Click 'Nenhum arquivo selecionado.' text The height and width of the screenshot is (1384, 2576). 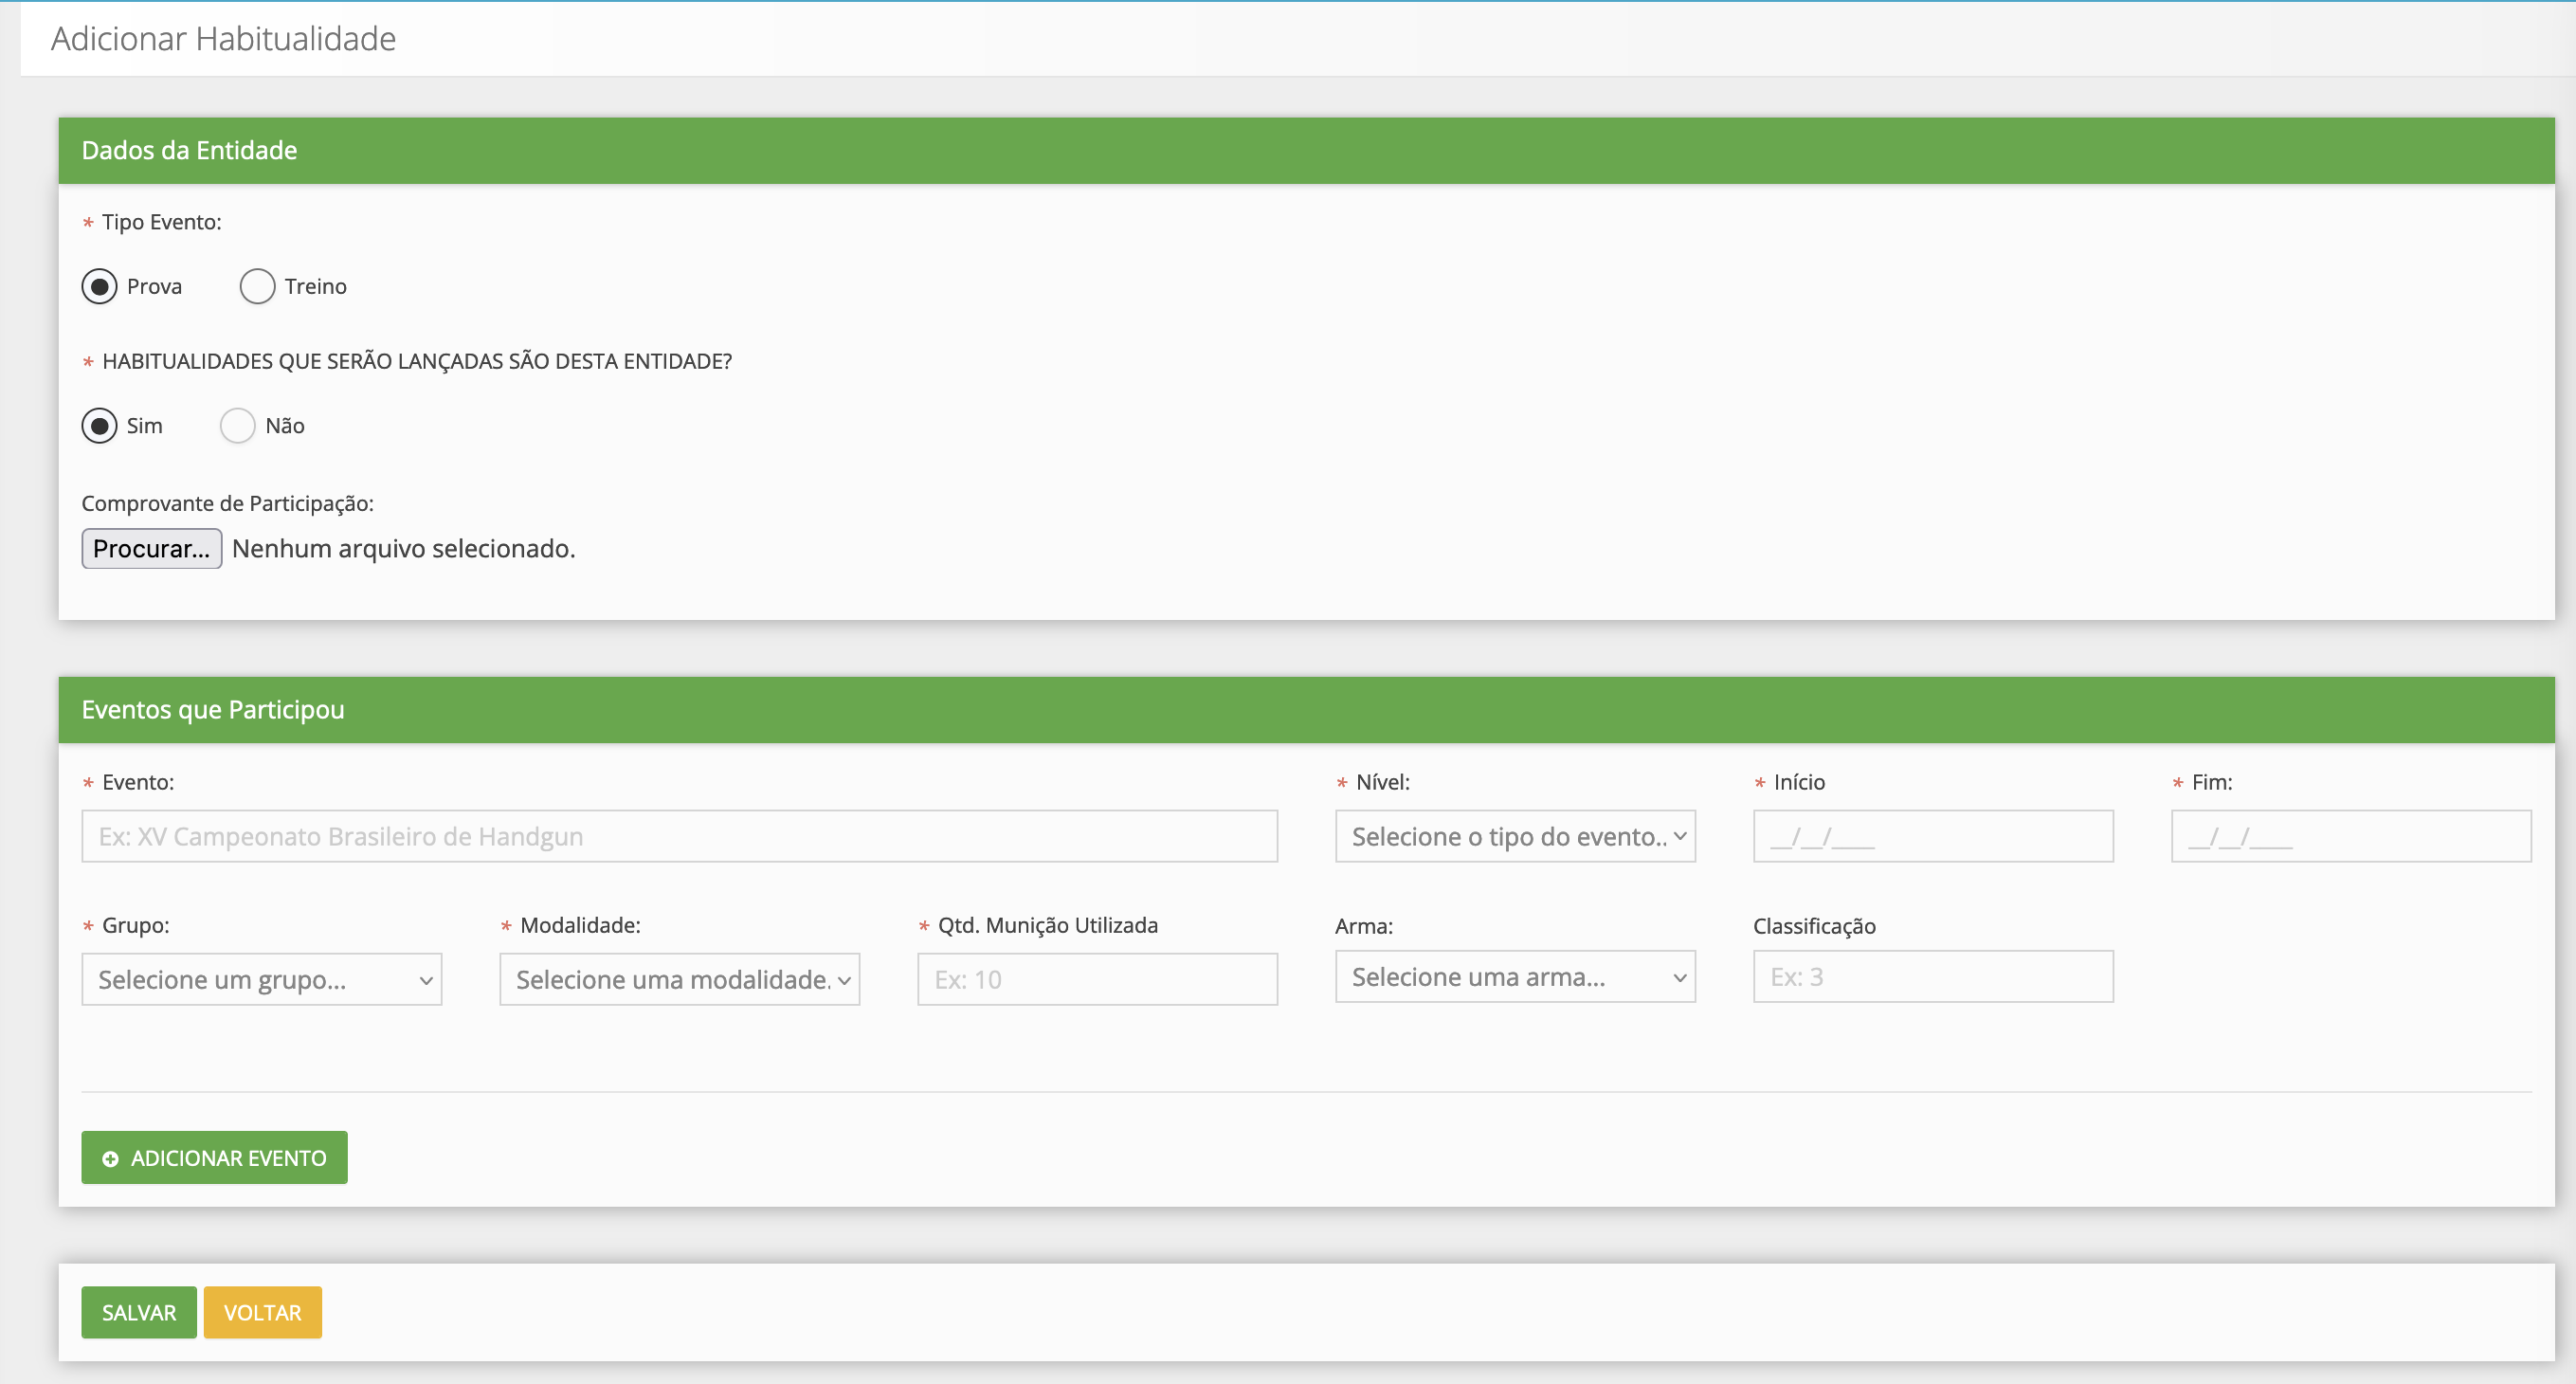click(x=403, y=549)
